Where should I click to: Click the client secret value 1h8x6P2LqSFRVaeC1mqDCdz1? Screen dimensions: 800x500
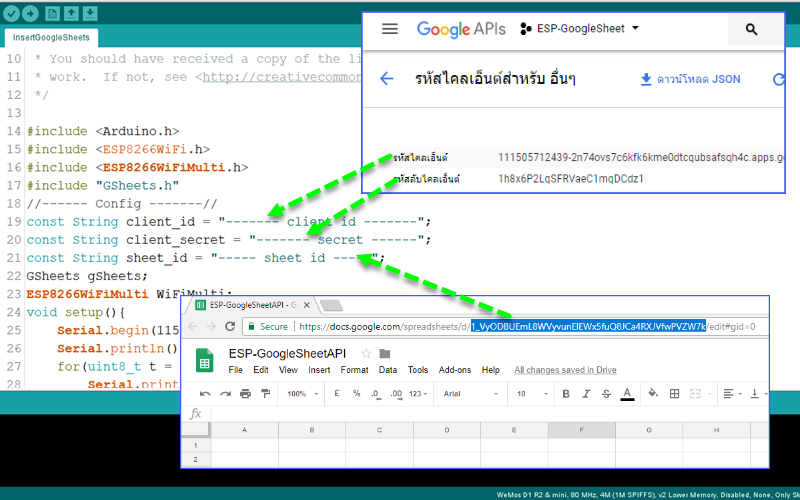click(x=571, y=179)
